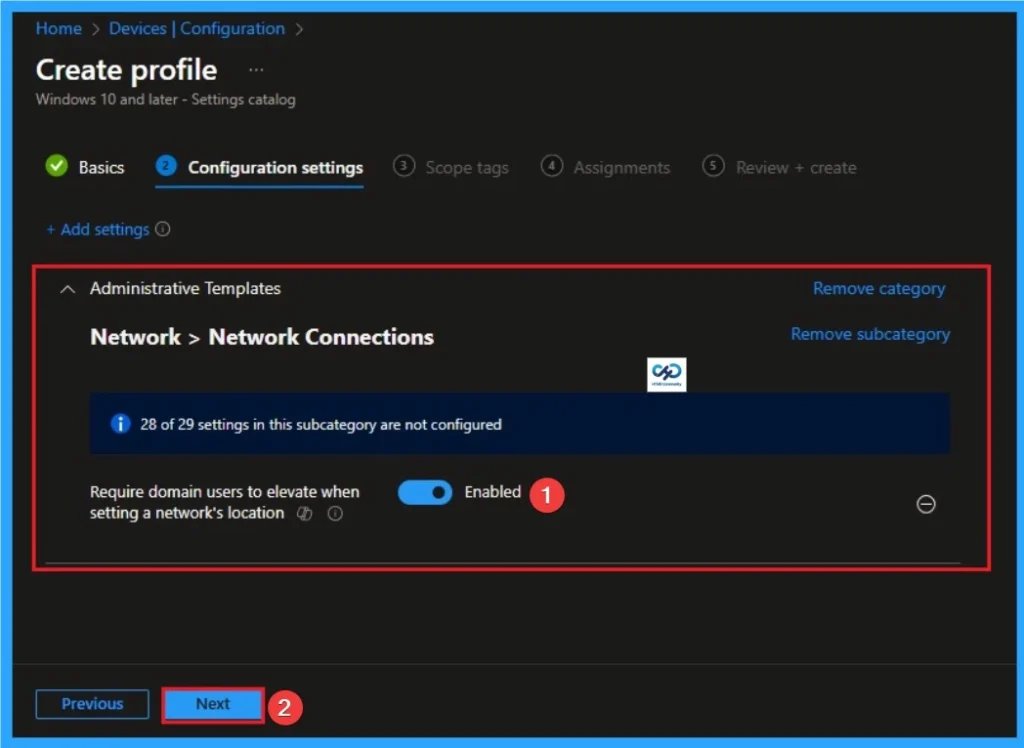Return to the Basics step
The image size is (1024, 748).
point(100,167)
